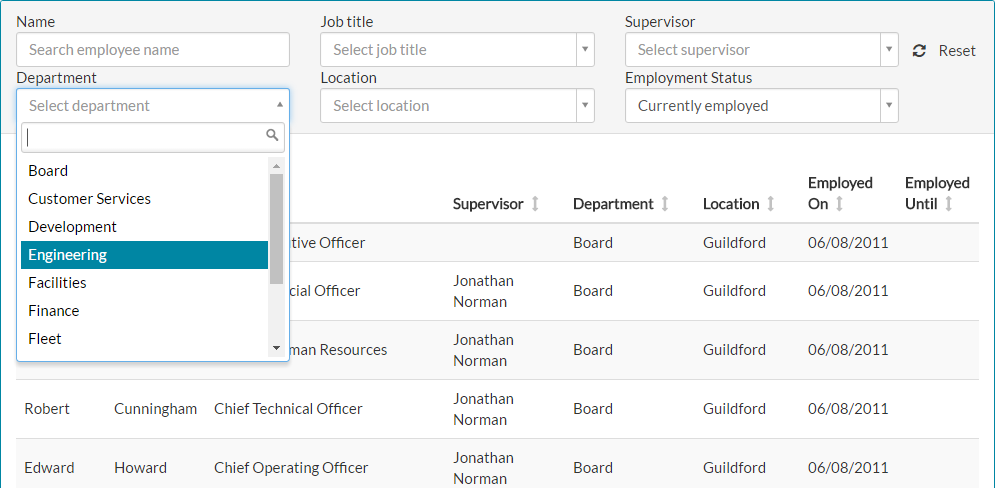Focus the employee Name search field

pyautogui.click(x=153, y=50)
